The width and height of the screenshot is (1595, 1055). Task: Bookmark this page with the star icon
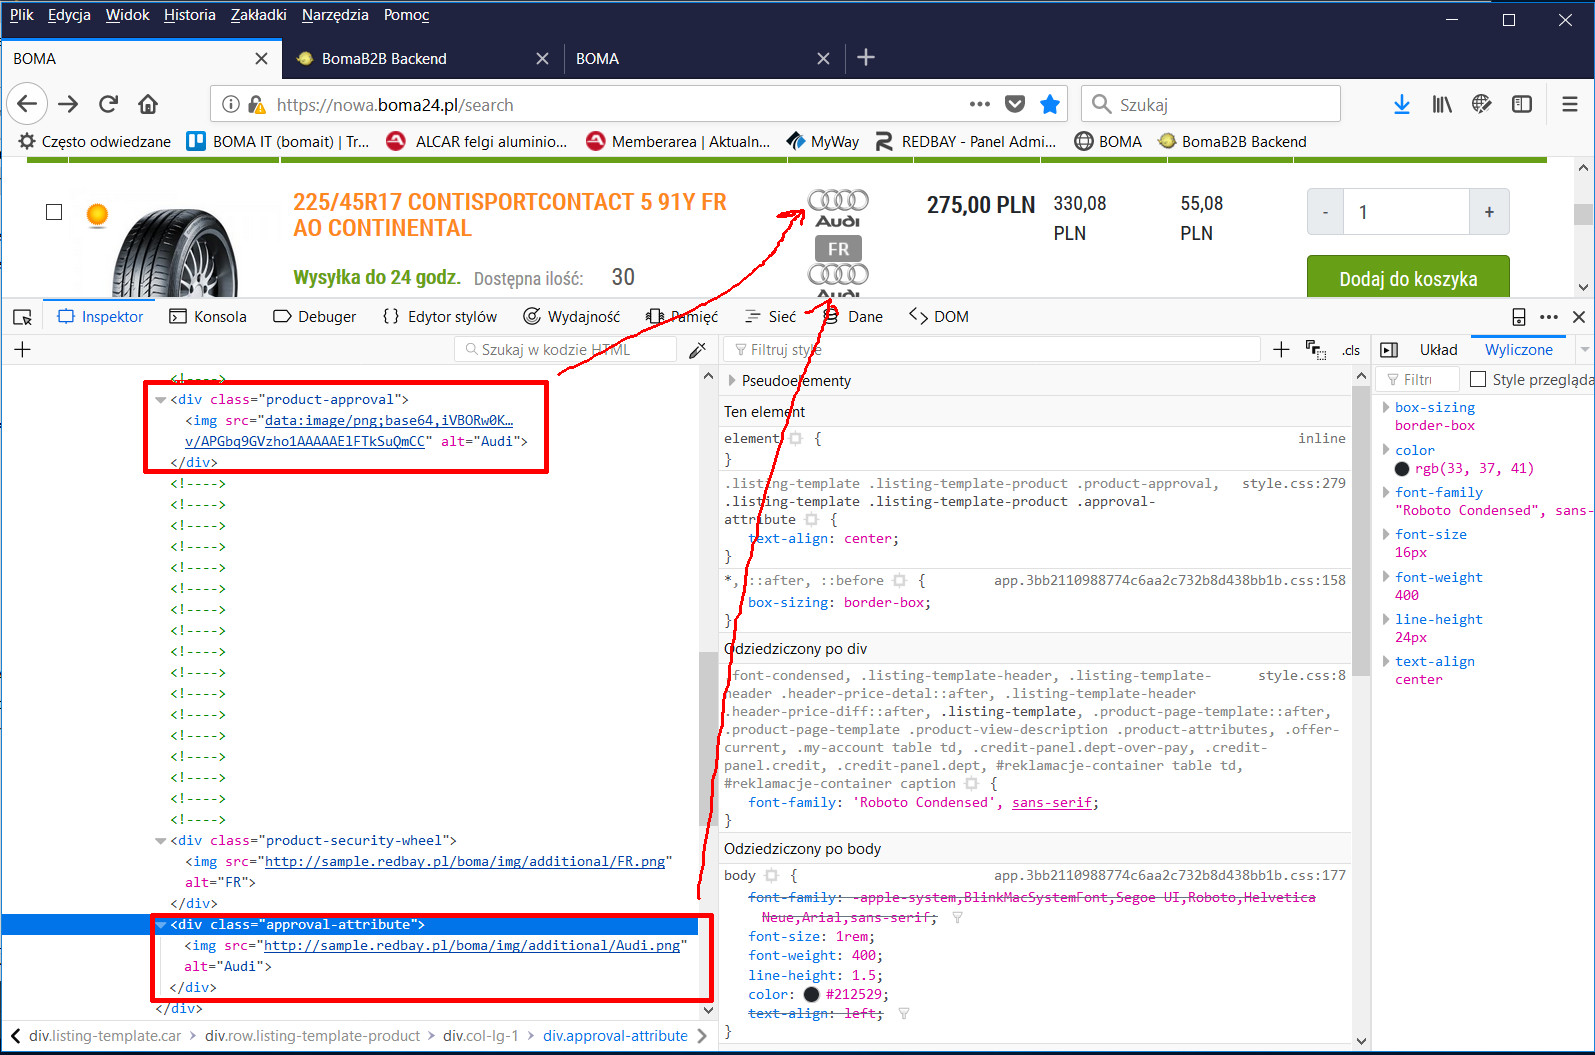pyautogui.click(x=1049, y=104)
